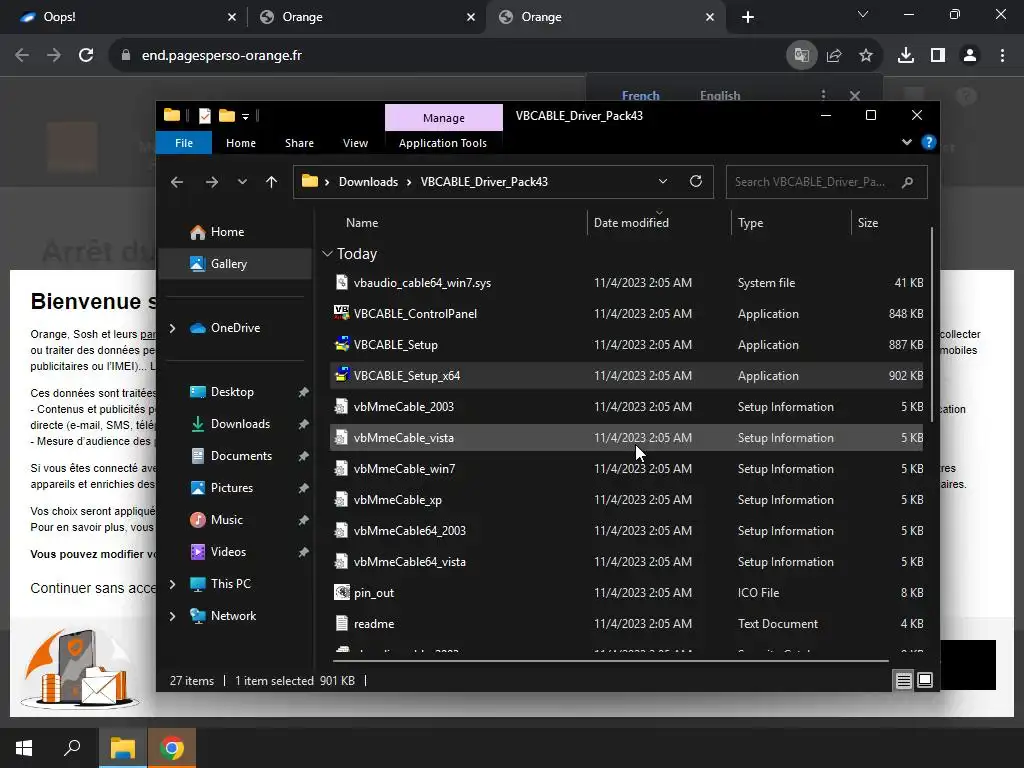Image resolution: width=1024 pixels, height=768 pixels.
Task: Click Downloads in breadcrumb path
Action: click(368, 182)
